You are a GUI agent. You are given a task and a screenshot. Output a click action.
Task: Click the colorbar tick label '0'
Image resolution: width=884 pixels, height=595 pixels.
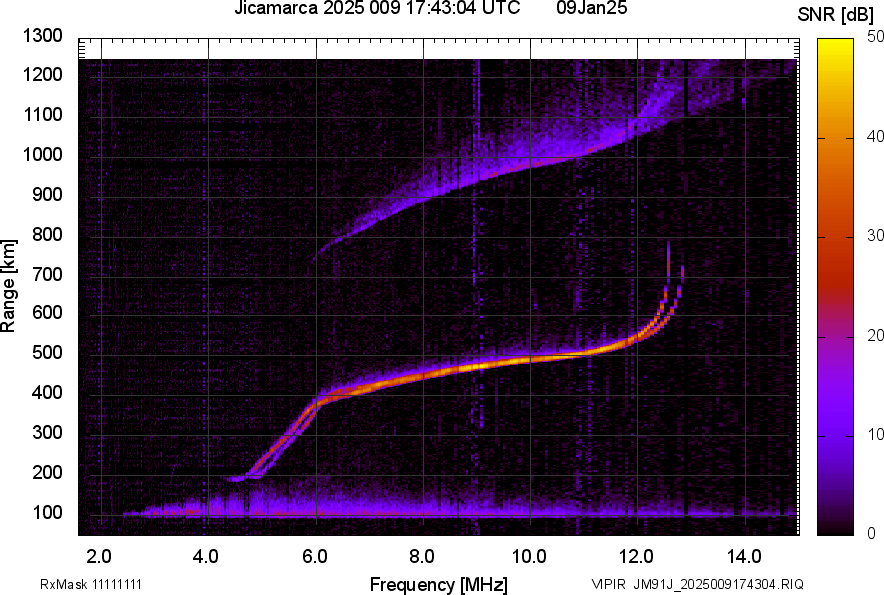click(872, 533)
